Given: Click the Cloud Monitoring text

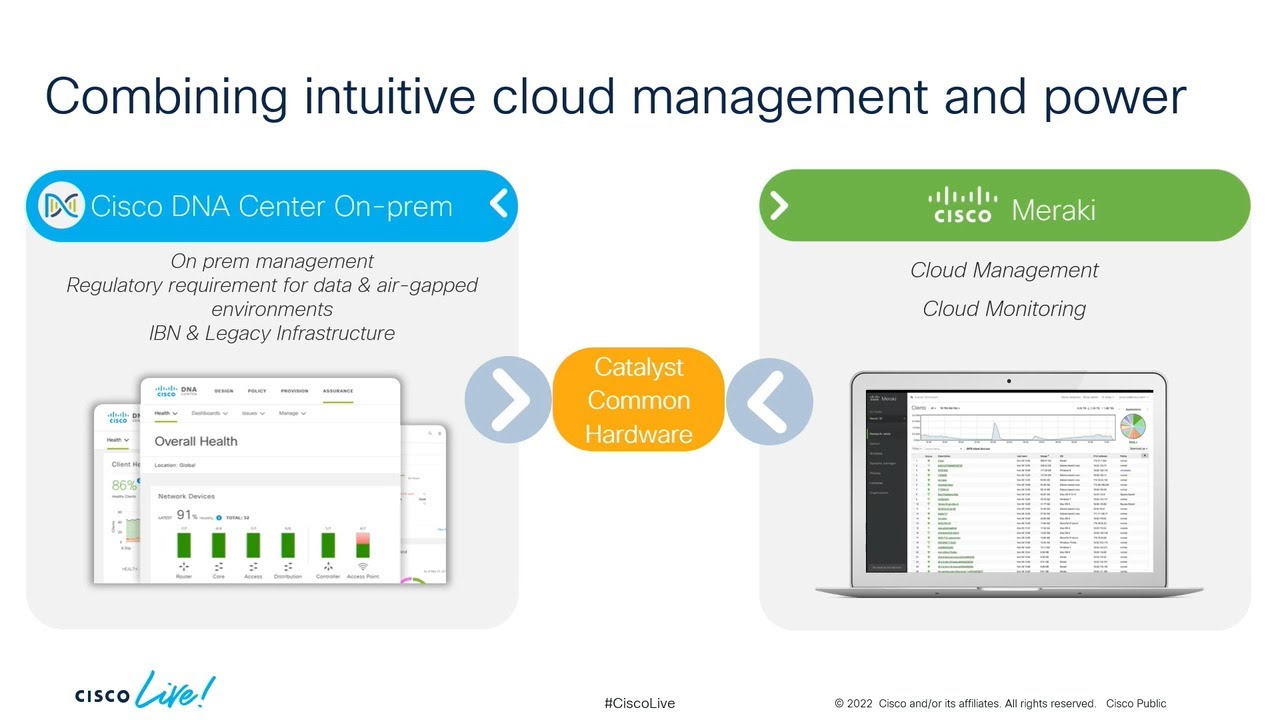Looking at the screenshot, I should point(1004,308).
